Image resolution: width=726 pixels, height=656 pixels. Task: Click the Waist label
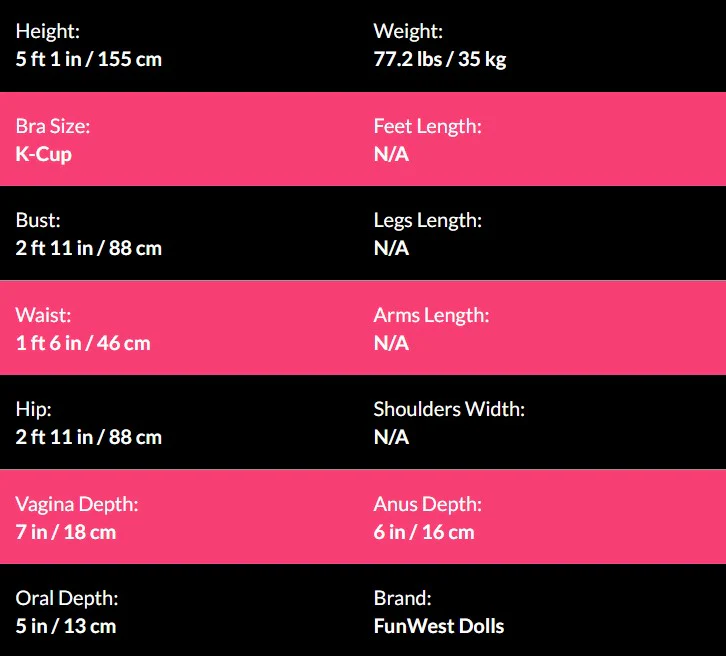(x=42, y=316)
